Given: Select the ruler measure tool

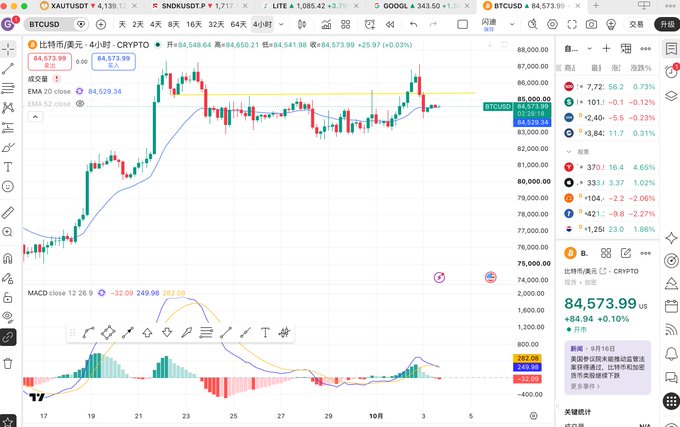Looking at the screenshot, I should click(8, 212).
